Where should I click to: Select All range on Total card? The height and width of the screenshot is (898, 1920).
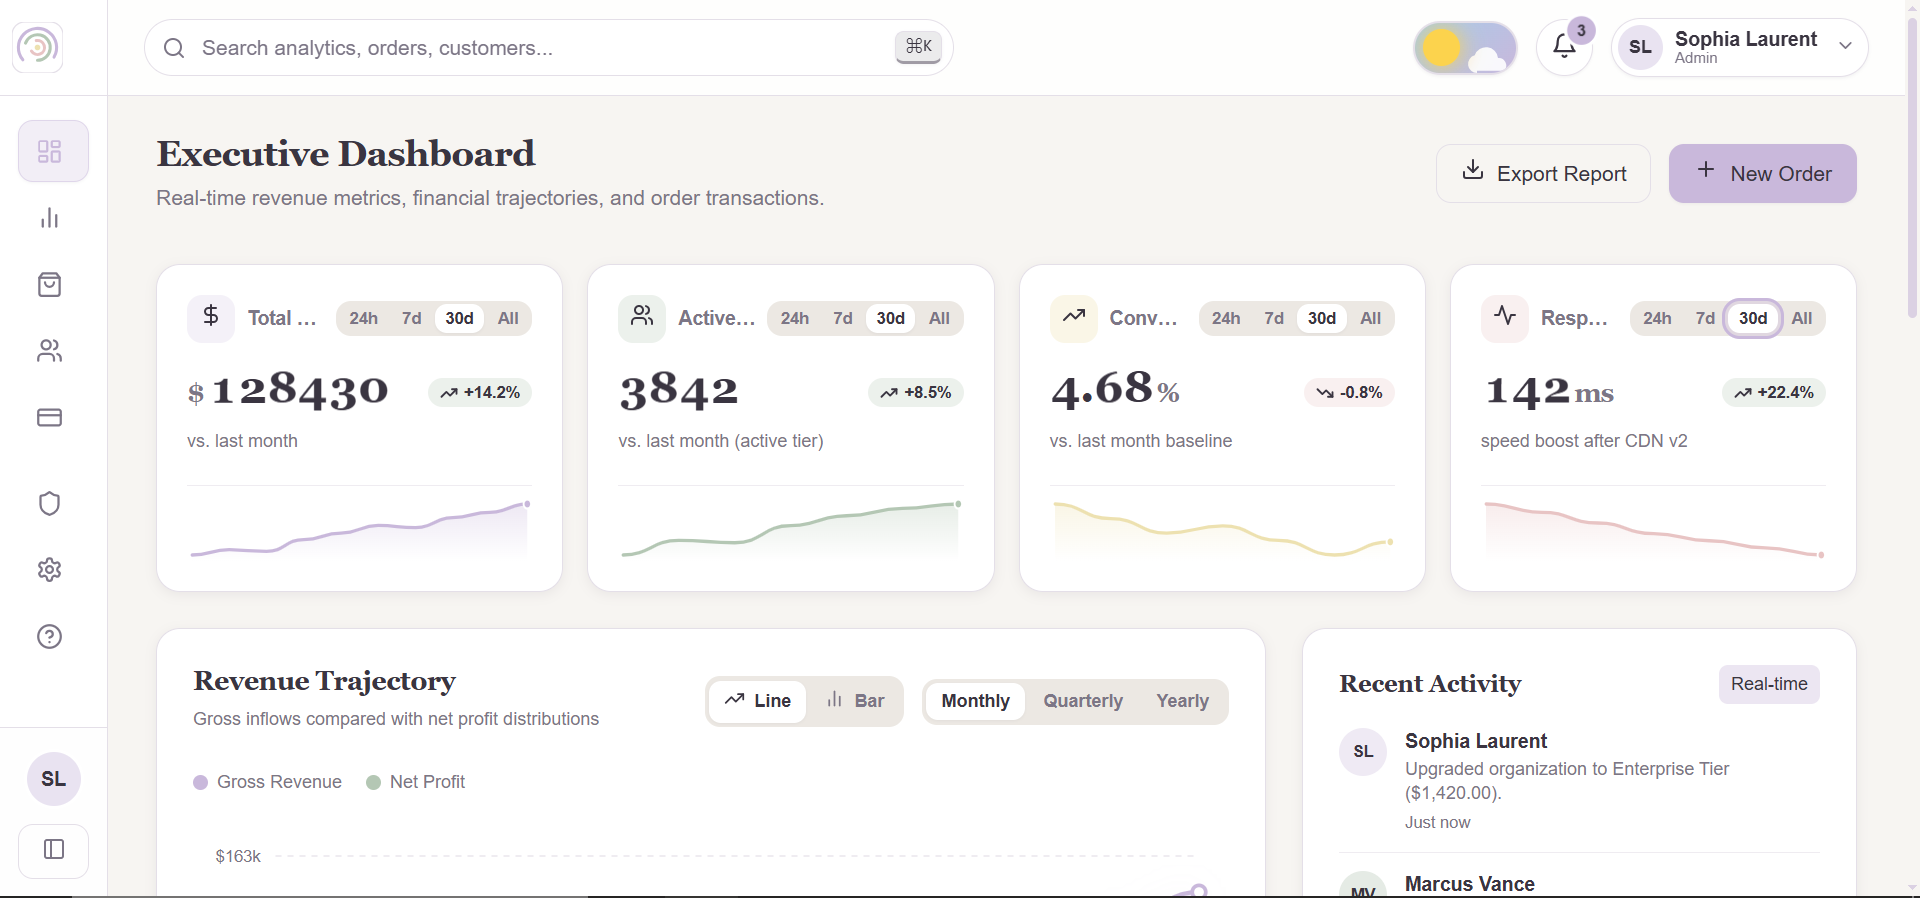pyautogui.click(x=508, y=318)
